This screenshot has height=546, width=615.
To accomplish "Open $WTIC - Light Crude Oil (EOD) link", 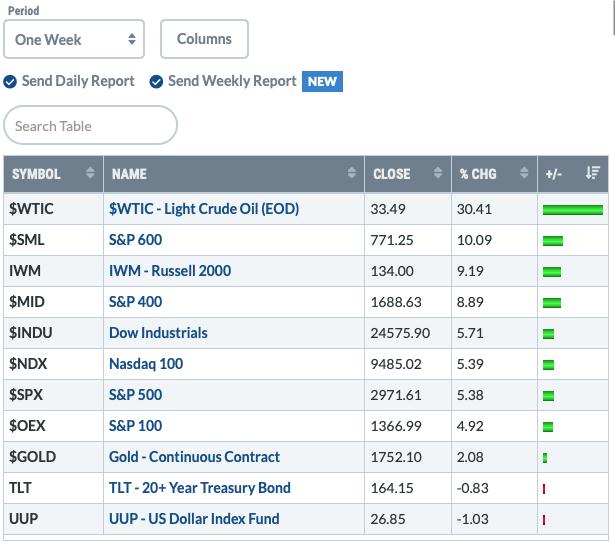I will coord(204,209).
